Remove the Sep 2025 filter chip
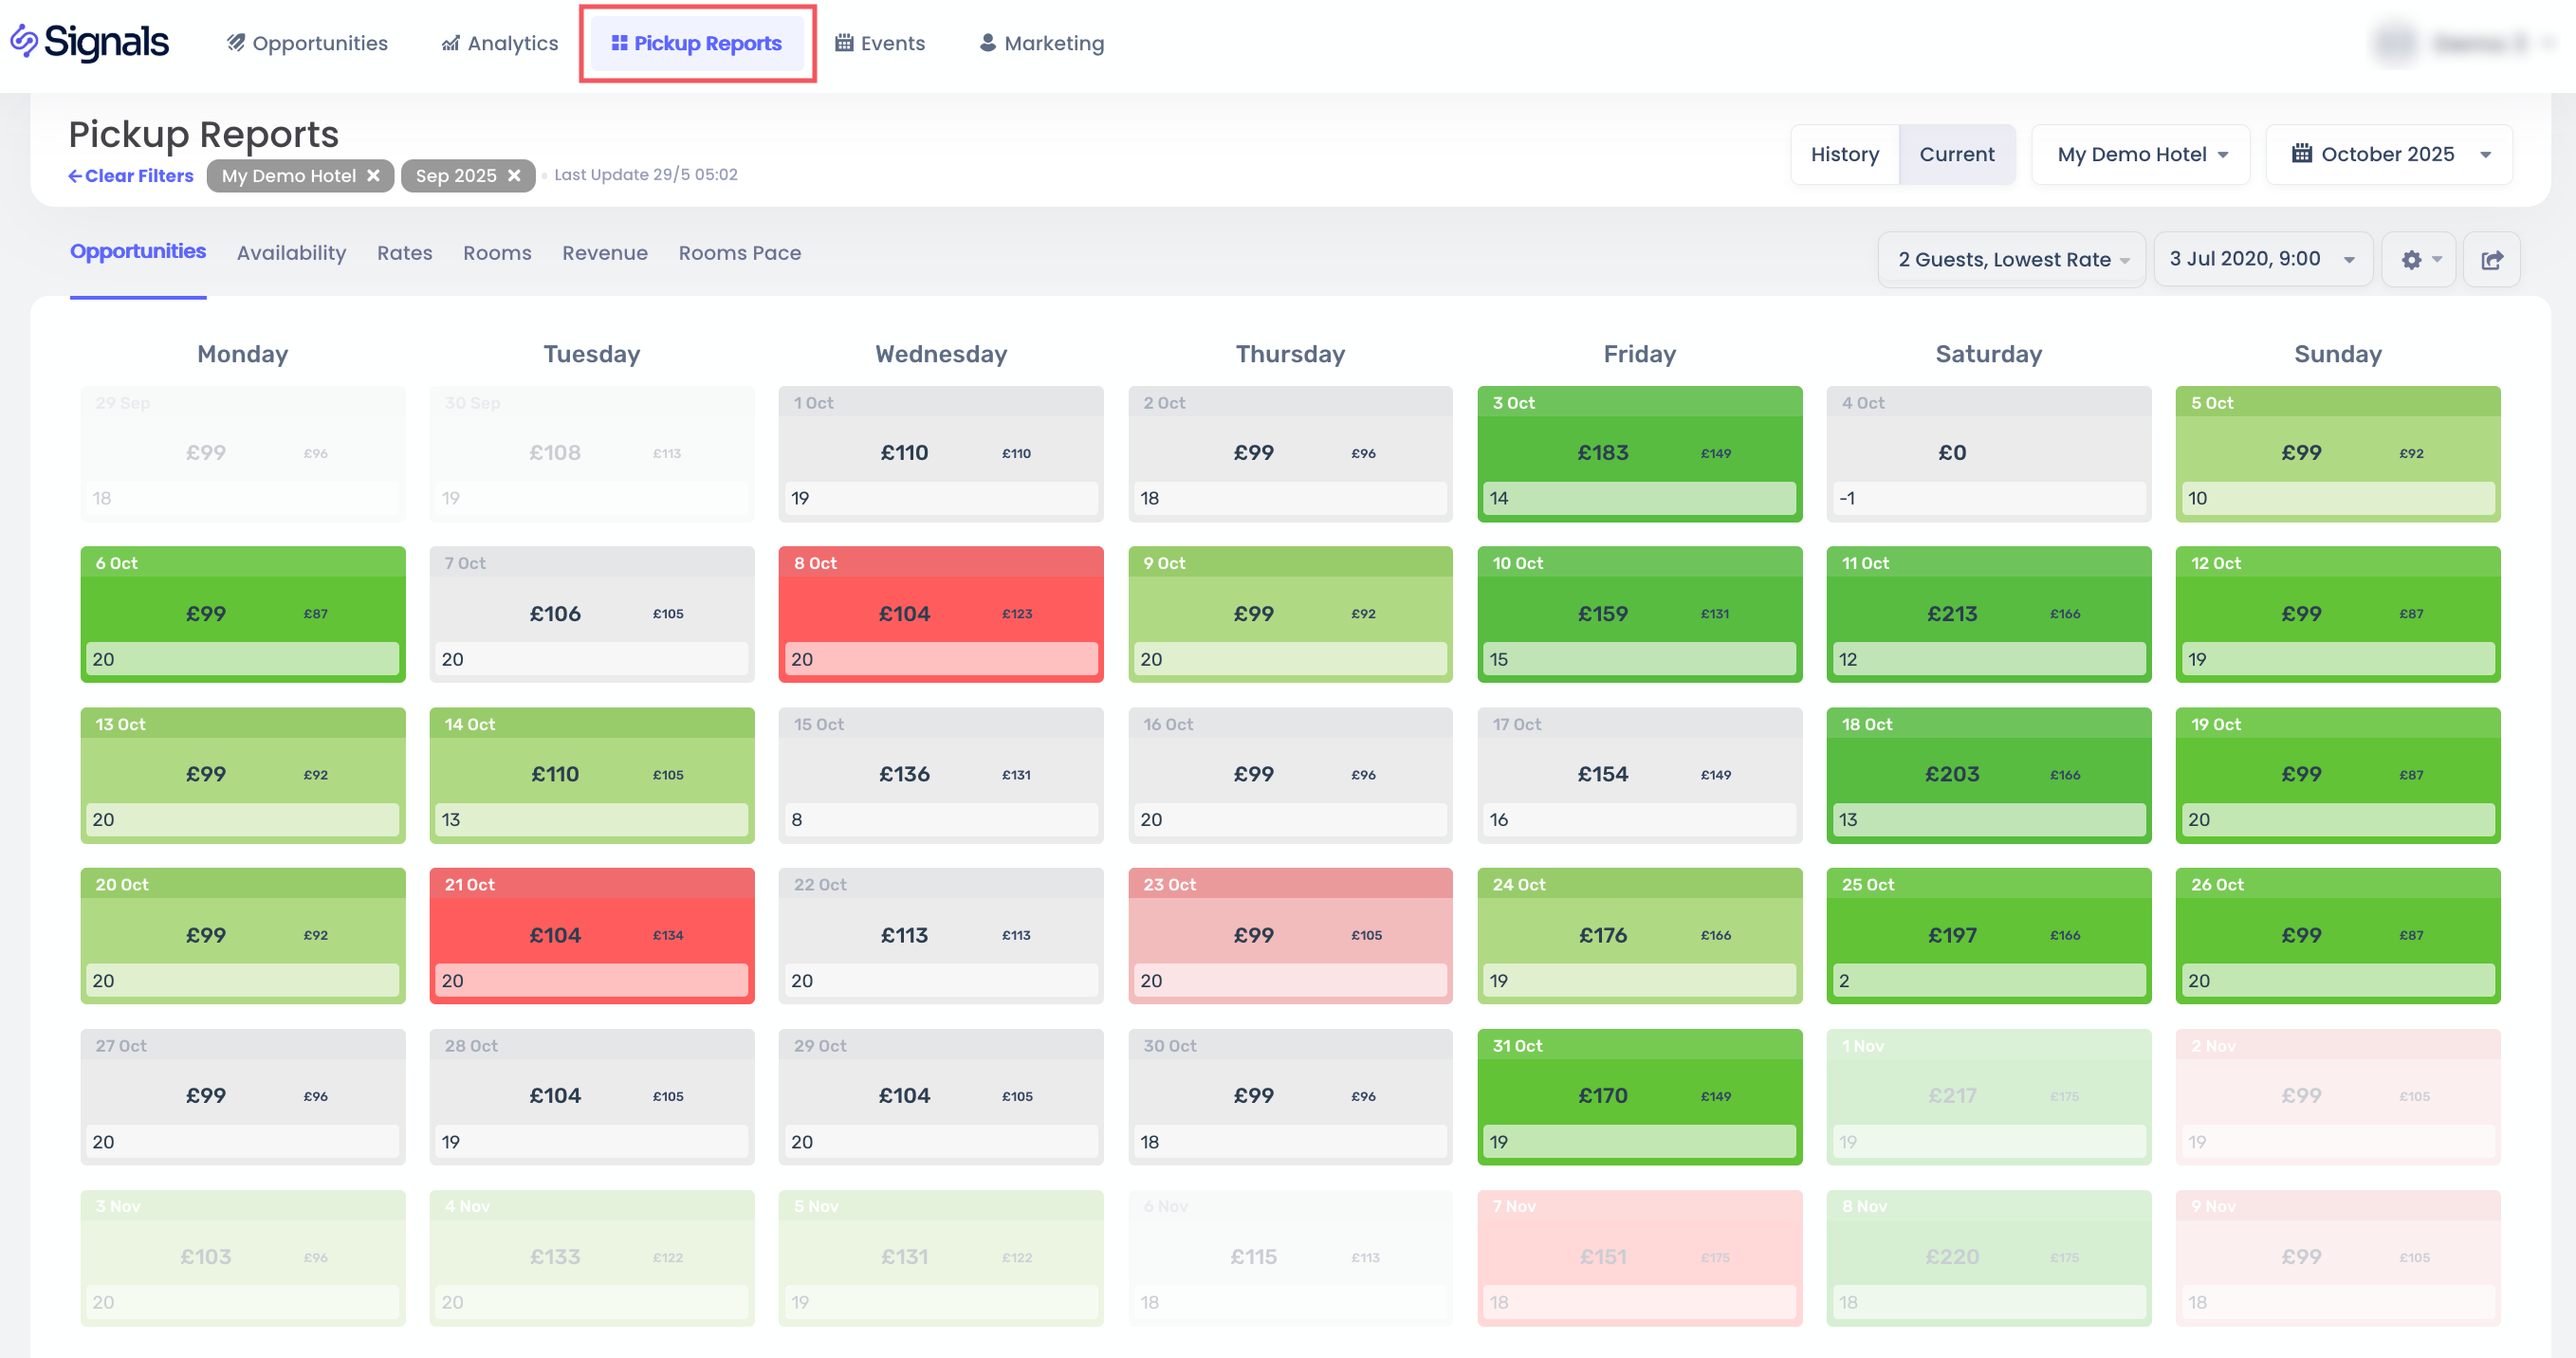This screenshot has height=1358, width=2576. pyautogui.click(x=514, y=176)
